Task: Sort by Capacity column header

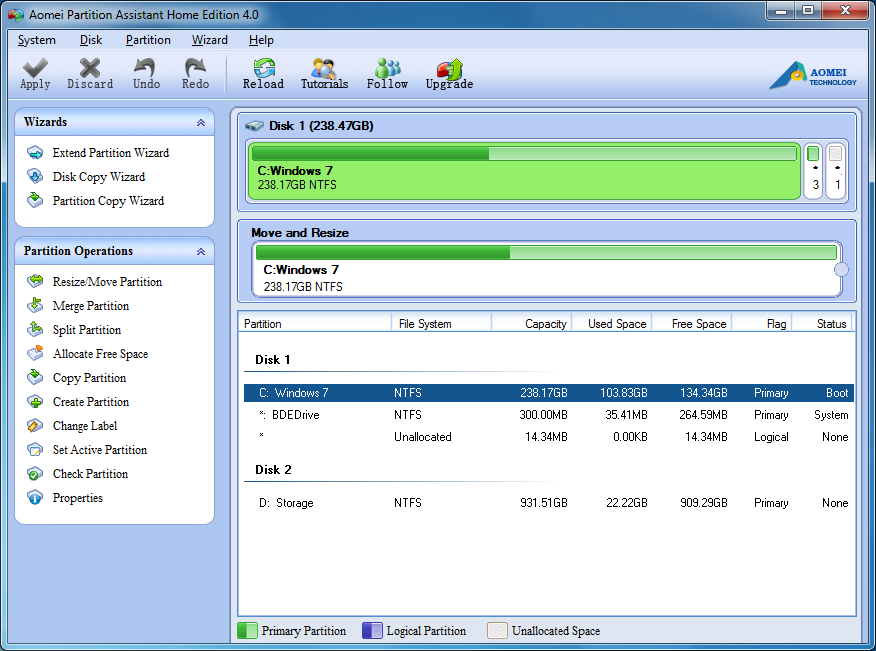Action: [532, 324]
